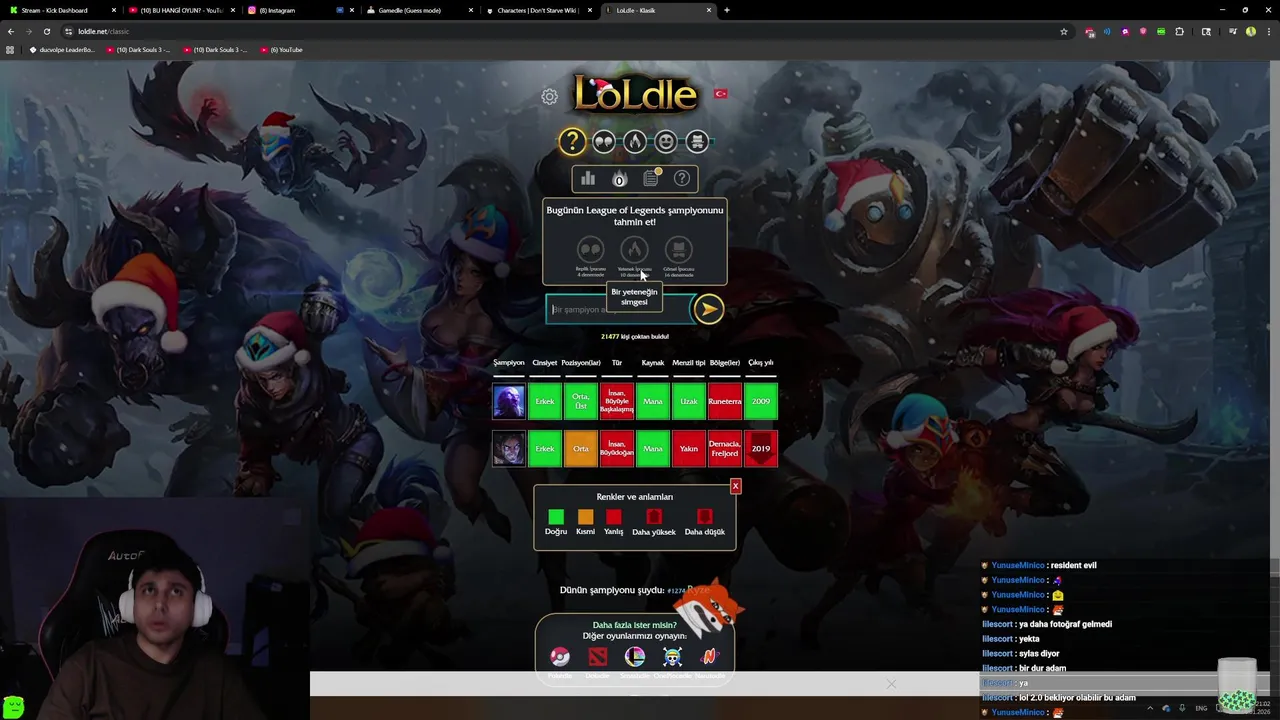Open the statistics bar chart icon
1280x720 pixels.
pos(588,178)
